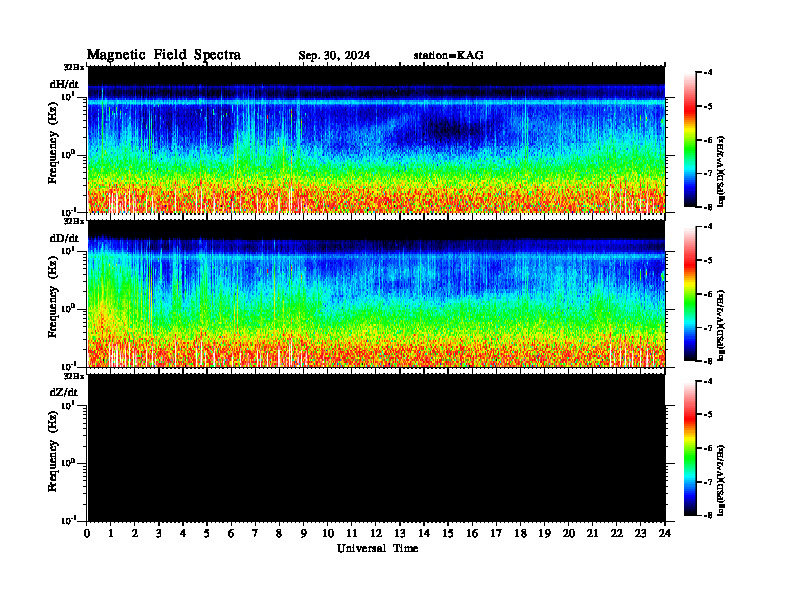Image resolution: width=792 pixels, height=612 pixels.
Task: Click the -4 value on the top colorbar
Action: (x=709, y=73)
